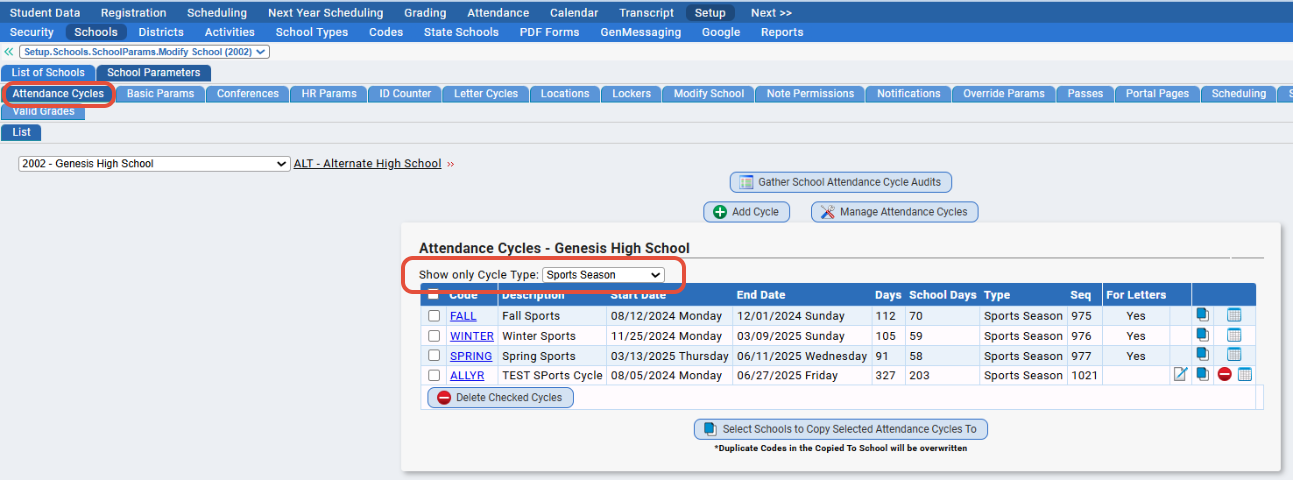This screenshot has height=480, width=1293.
Task: Click Select Schools to Copy Selected Attendance Cycles To
Action: pyautogui.click(x=841, y=429)
